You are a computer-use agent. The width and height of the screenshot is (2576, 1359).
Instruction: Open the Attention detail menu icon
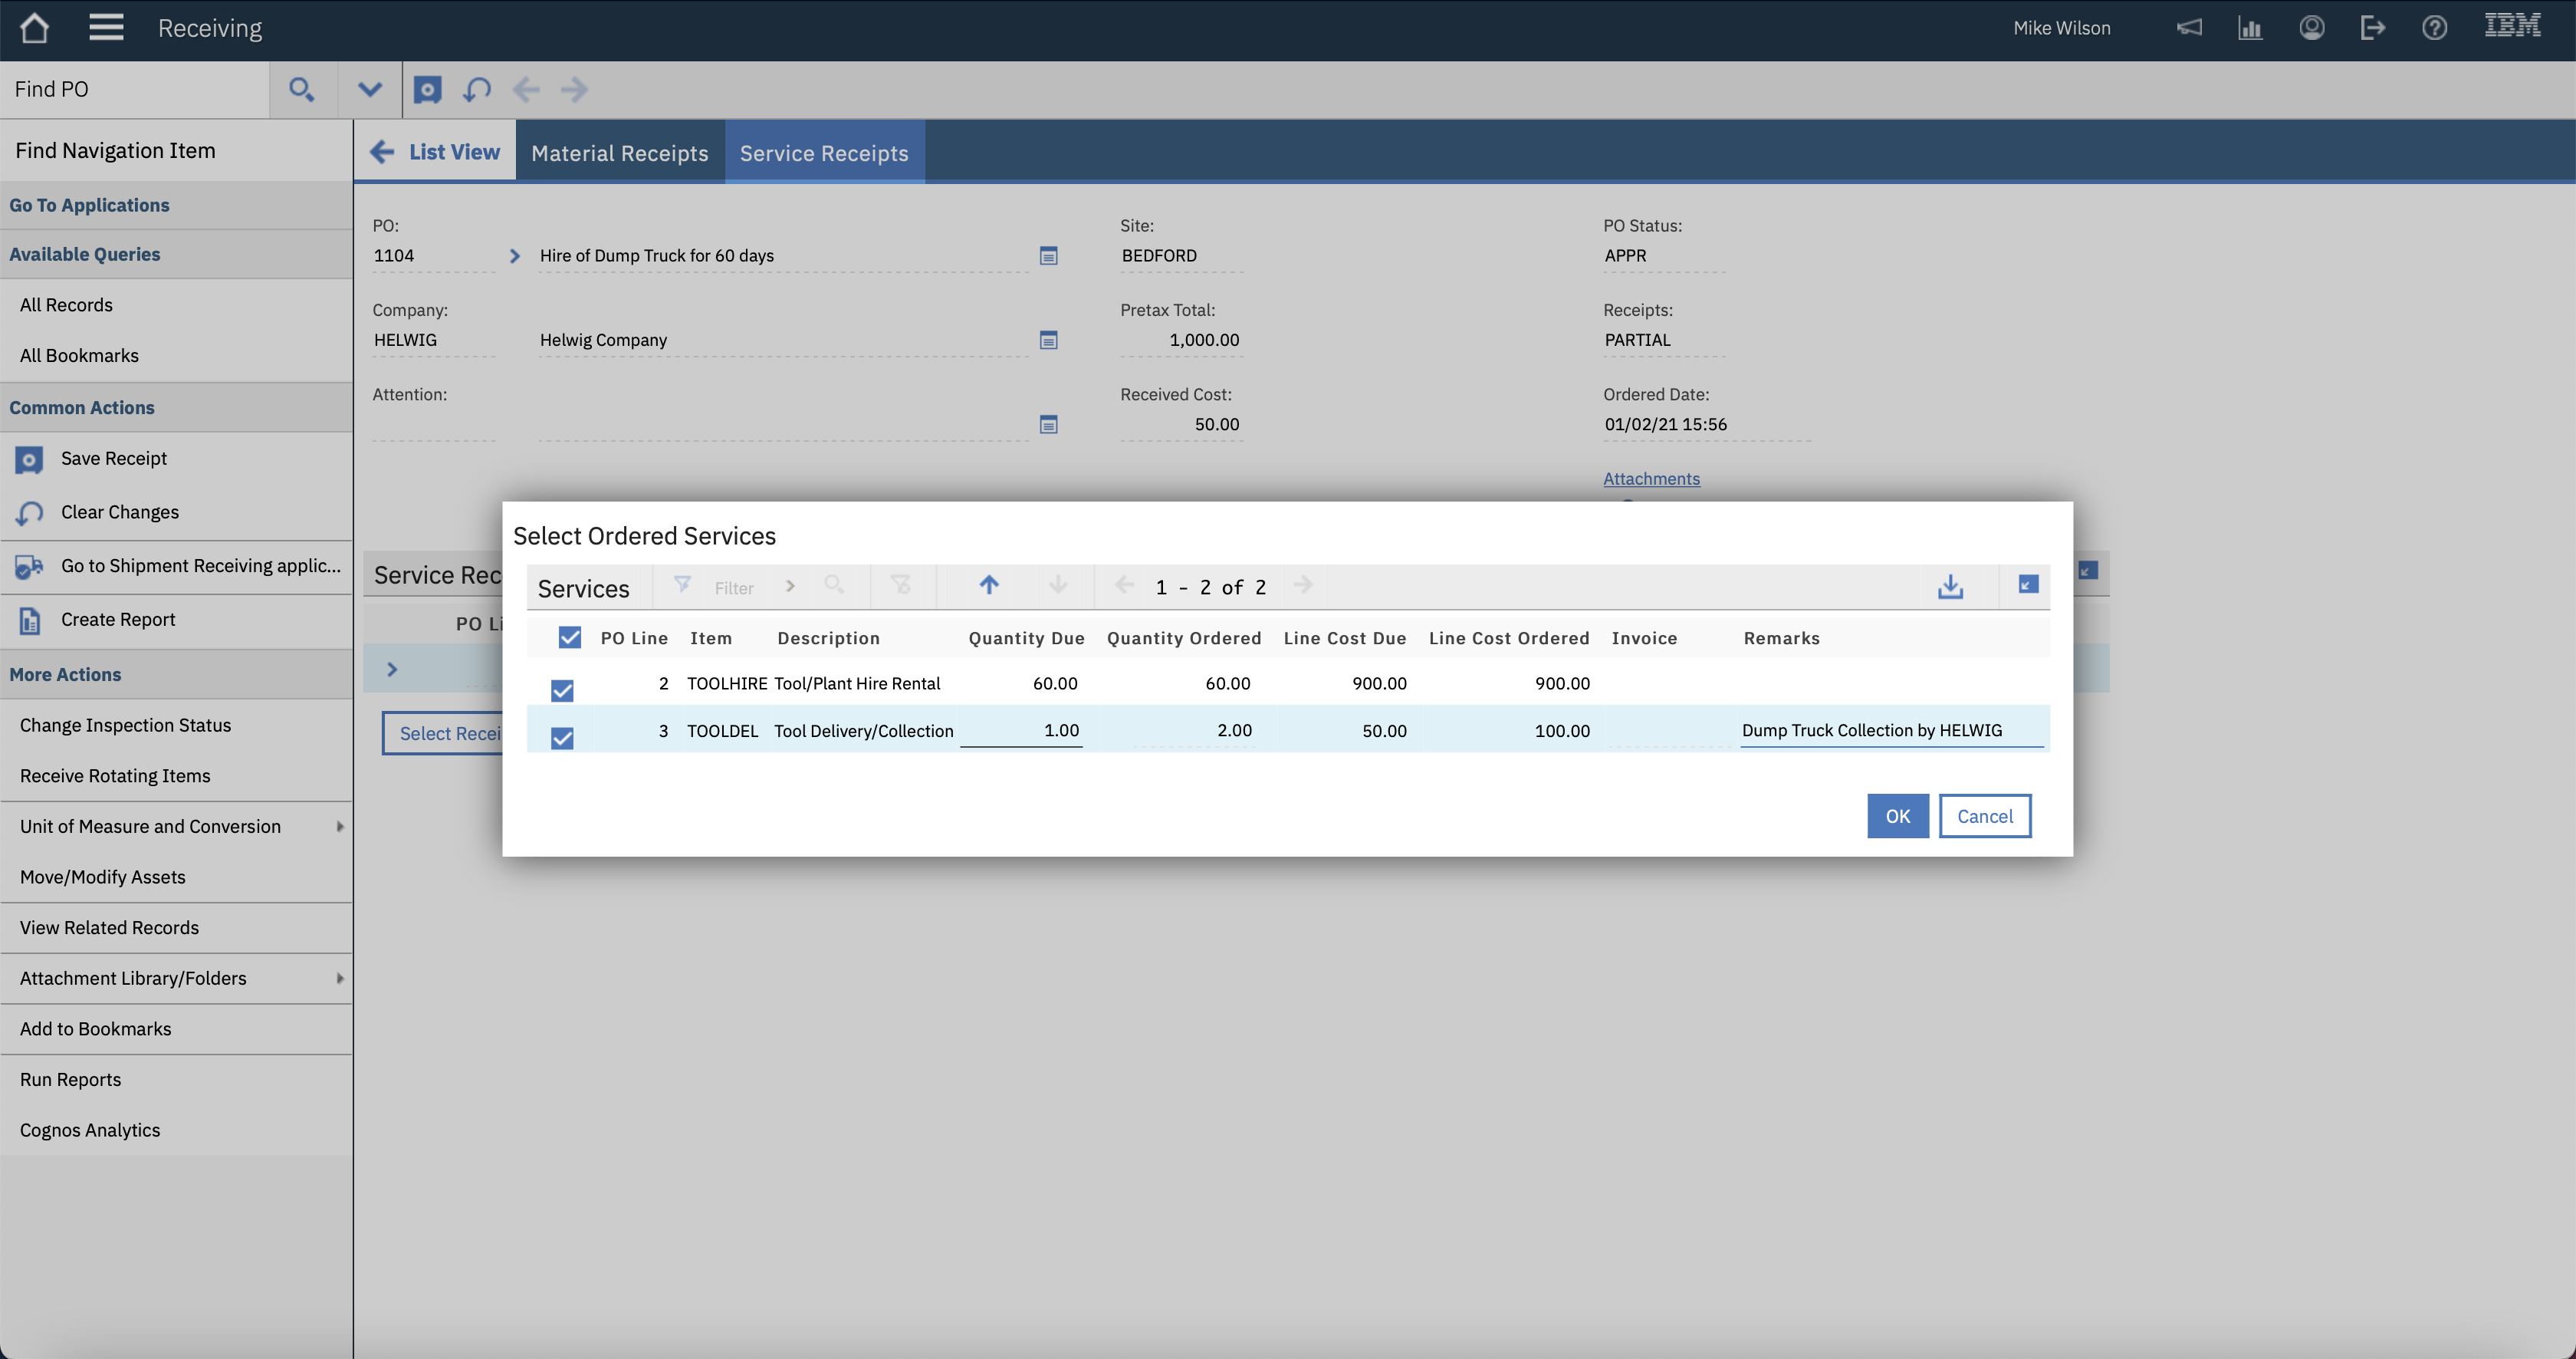(1048, 424)
